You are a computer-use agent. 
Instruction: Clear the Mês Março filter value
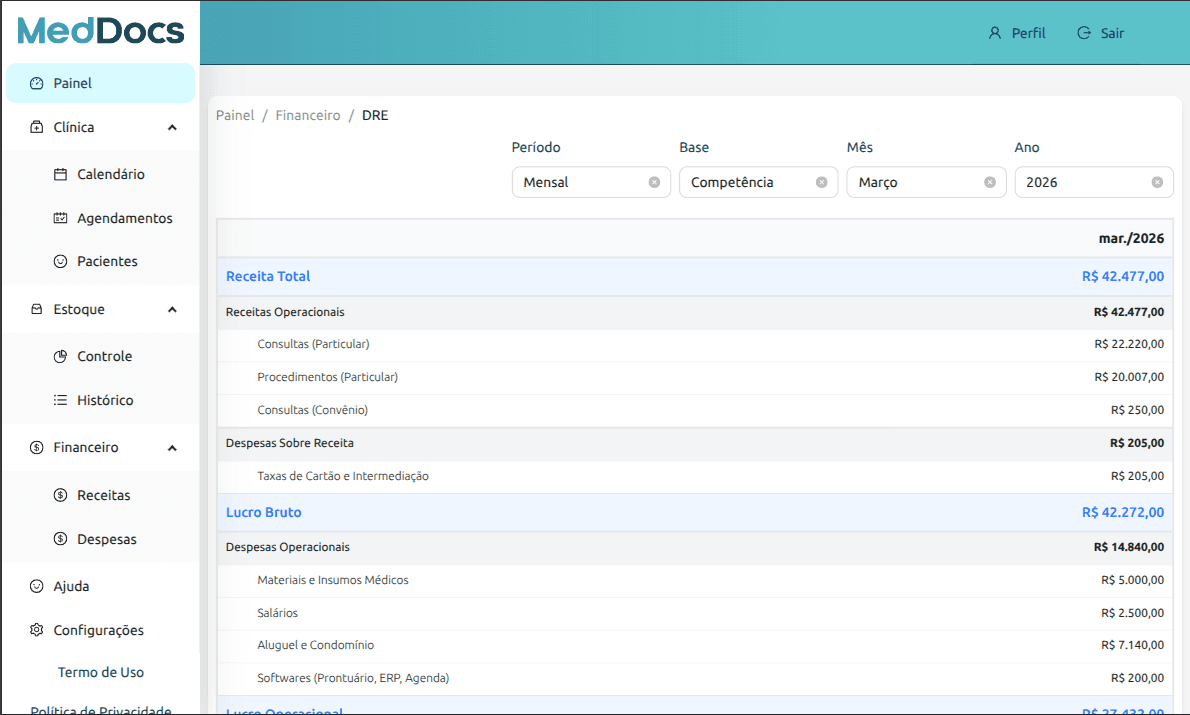click(x=989, y=182)
